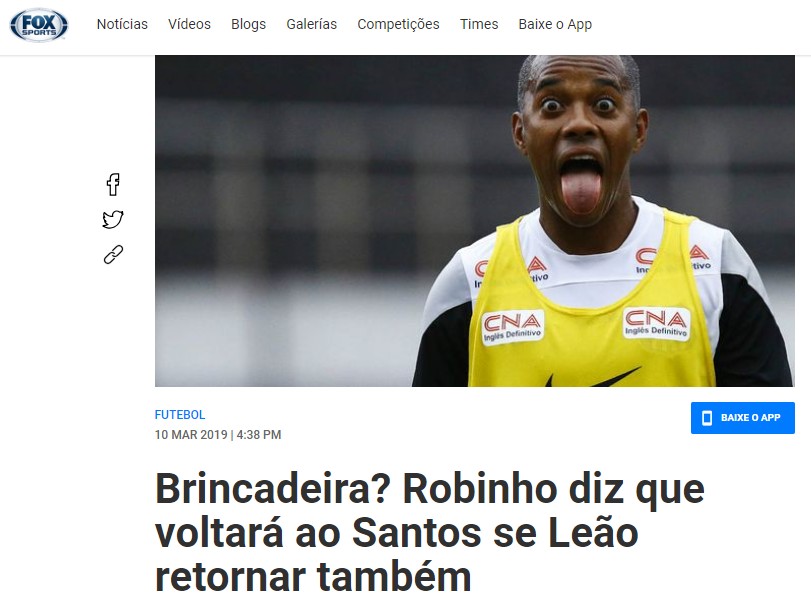The width and height of the screenshot is (811, 596).
Task: Share the article on Twitter
Action: click(113, 219)
